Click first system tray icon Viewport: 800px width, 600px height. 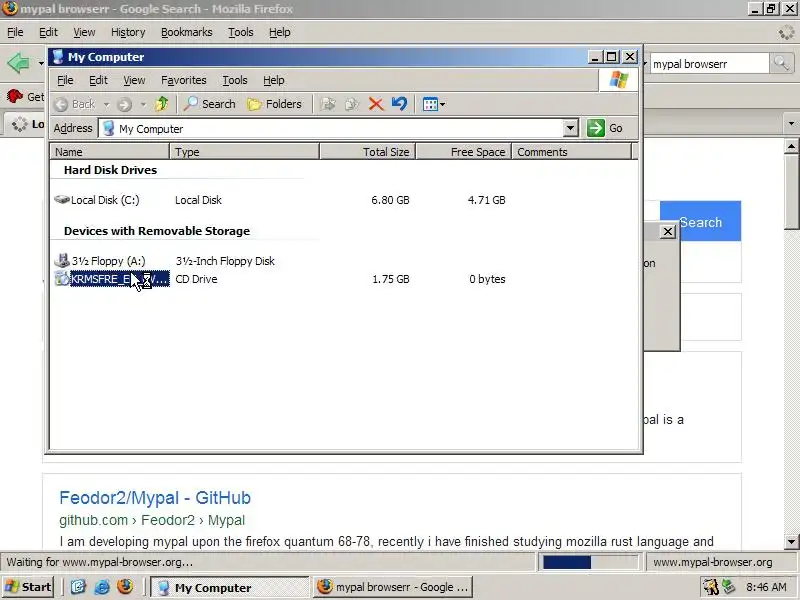(x=710, y=587)
